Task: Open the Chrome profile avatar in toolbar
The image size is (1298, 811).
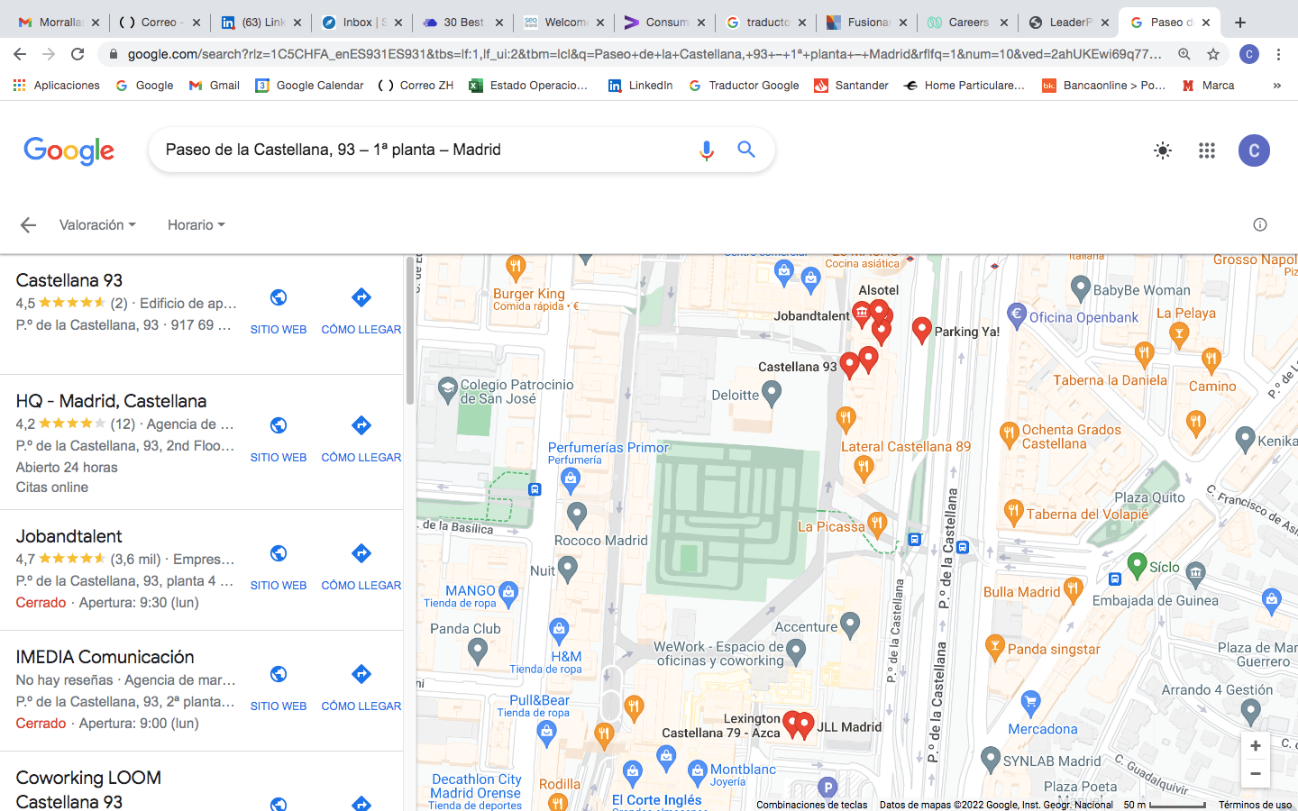Action: [1248, 54]
